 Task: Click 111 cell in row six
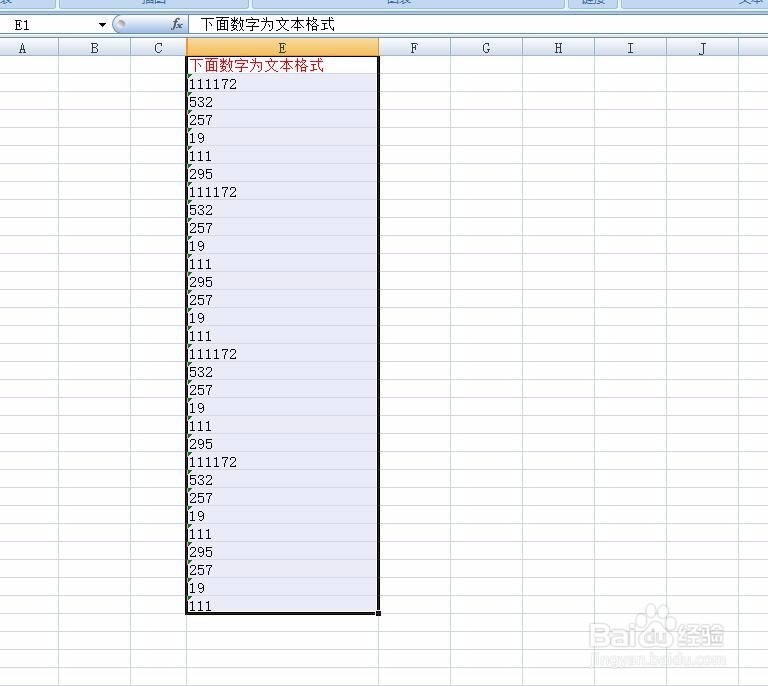[283, 155]
